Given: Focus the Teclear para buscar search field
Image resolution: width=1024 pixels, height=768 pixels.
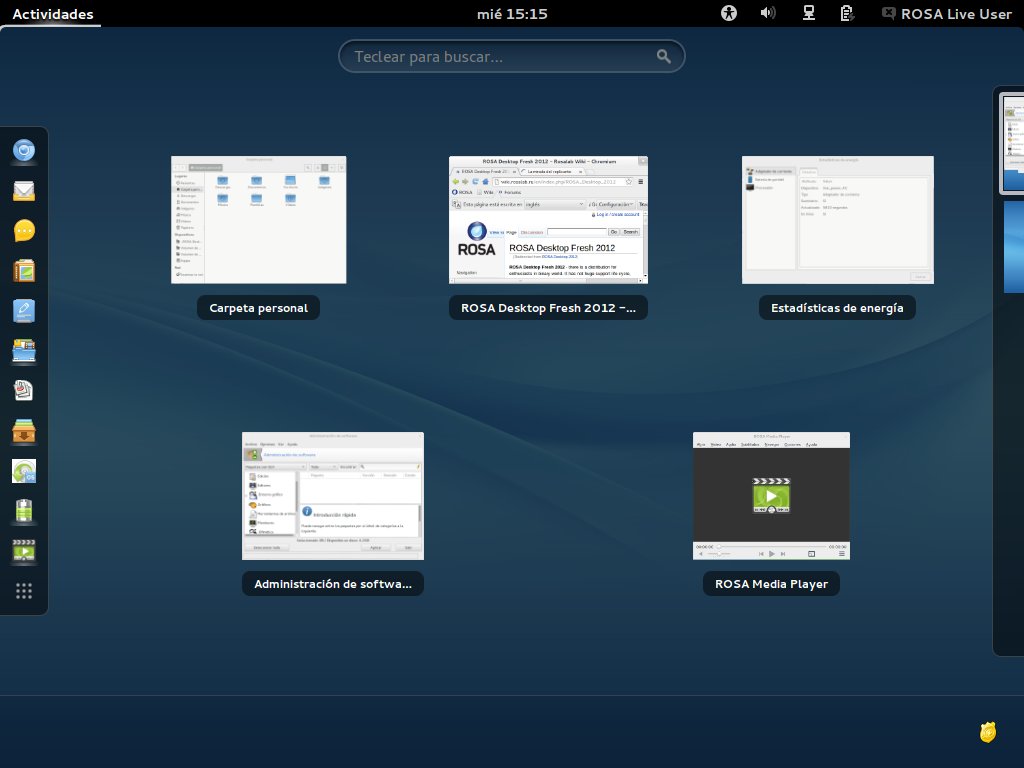Looking at the screenshot, I should point(511,57).
